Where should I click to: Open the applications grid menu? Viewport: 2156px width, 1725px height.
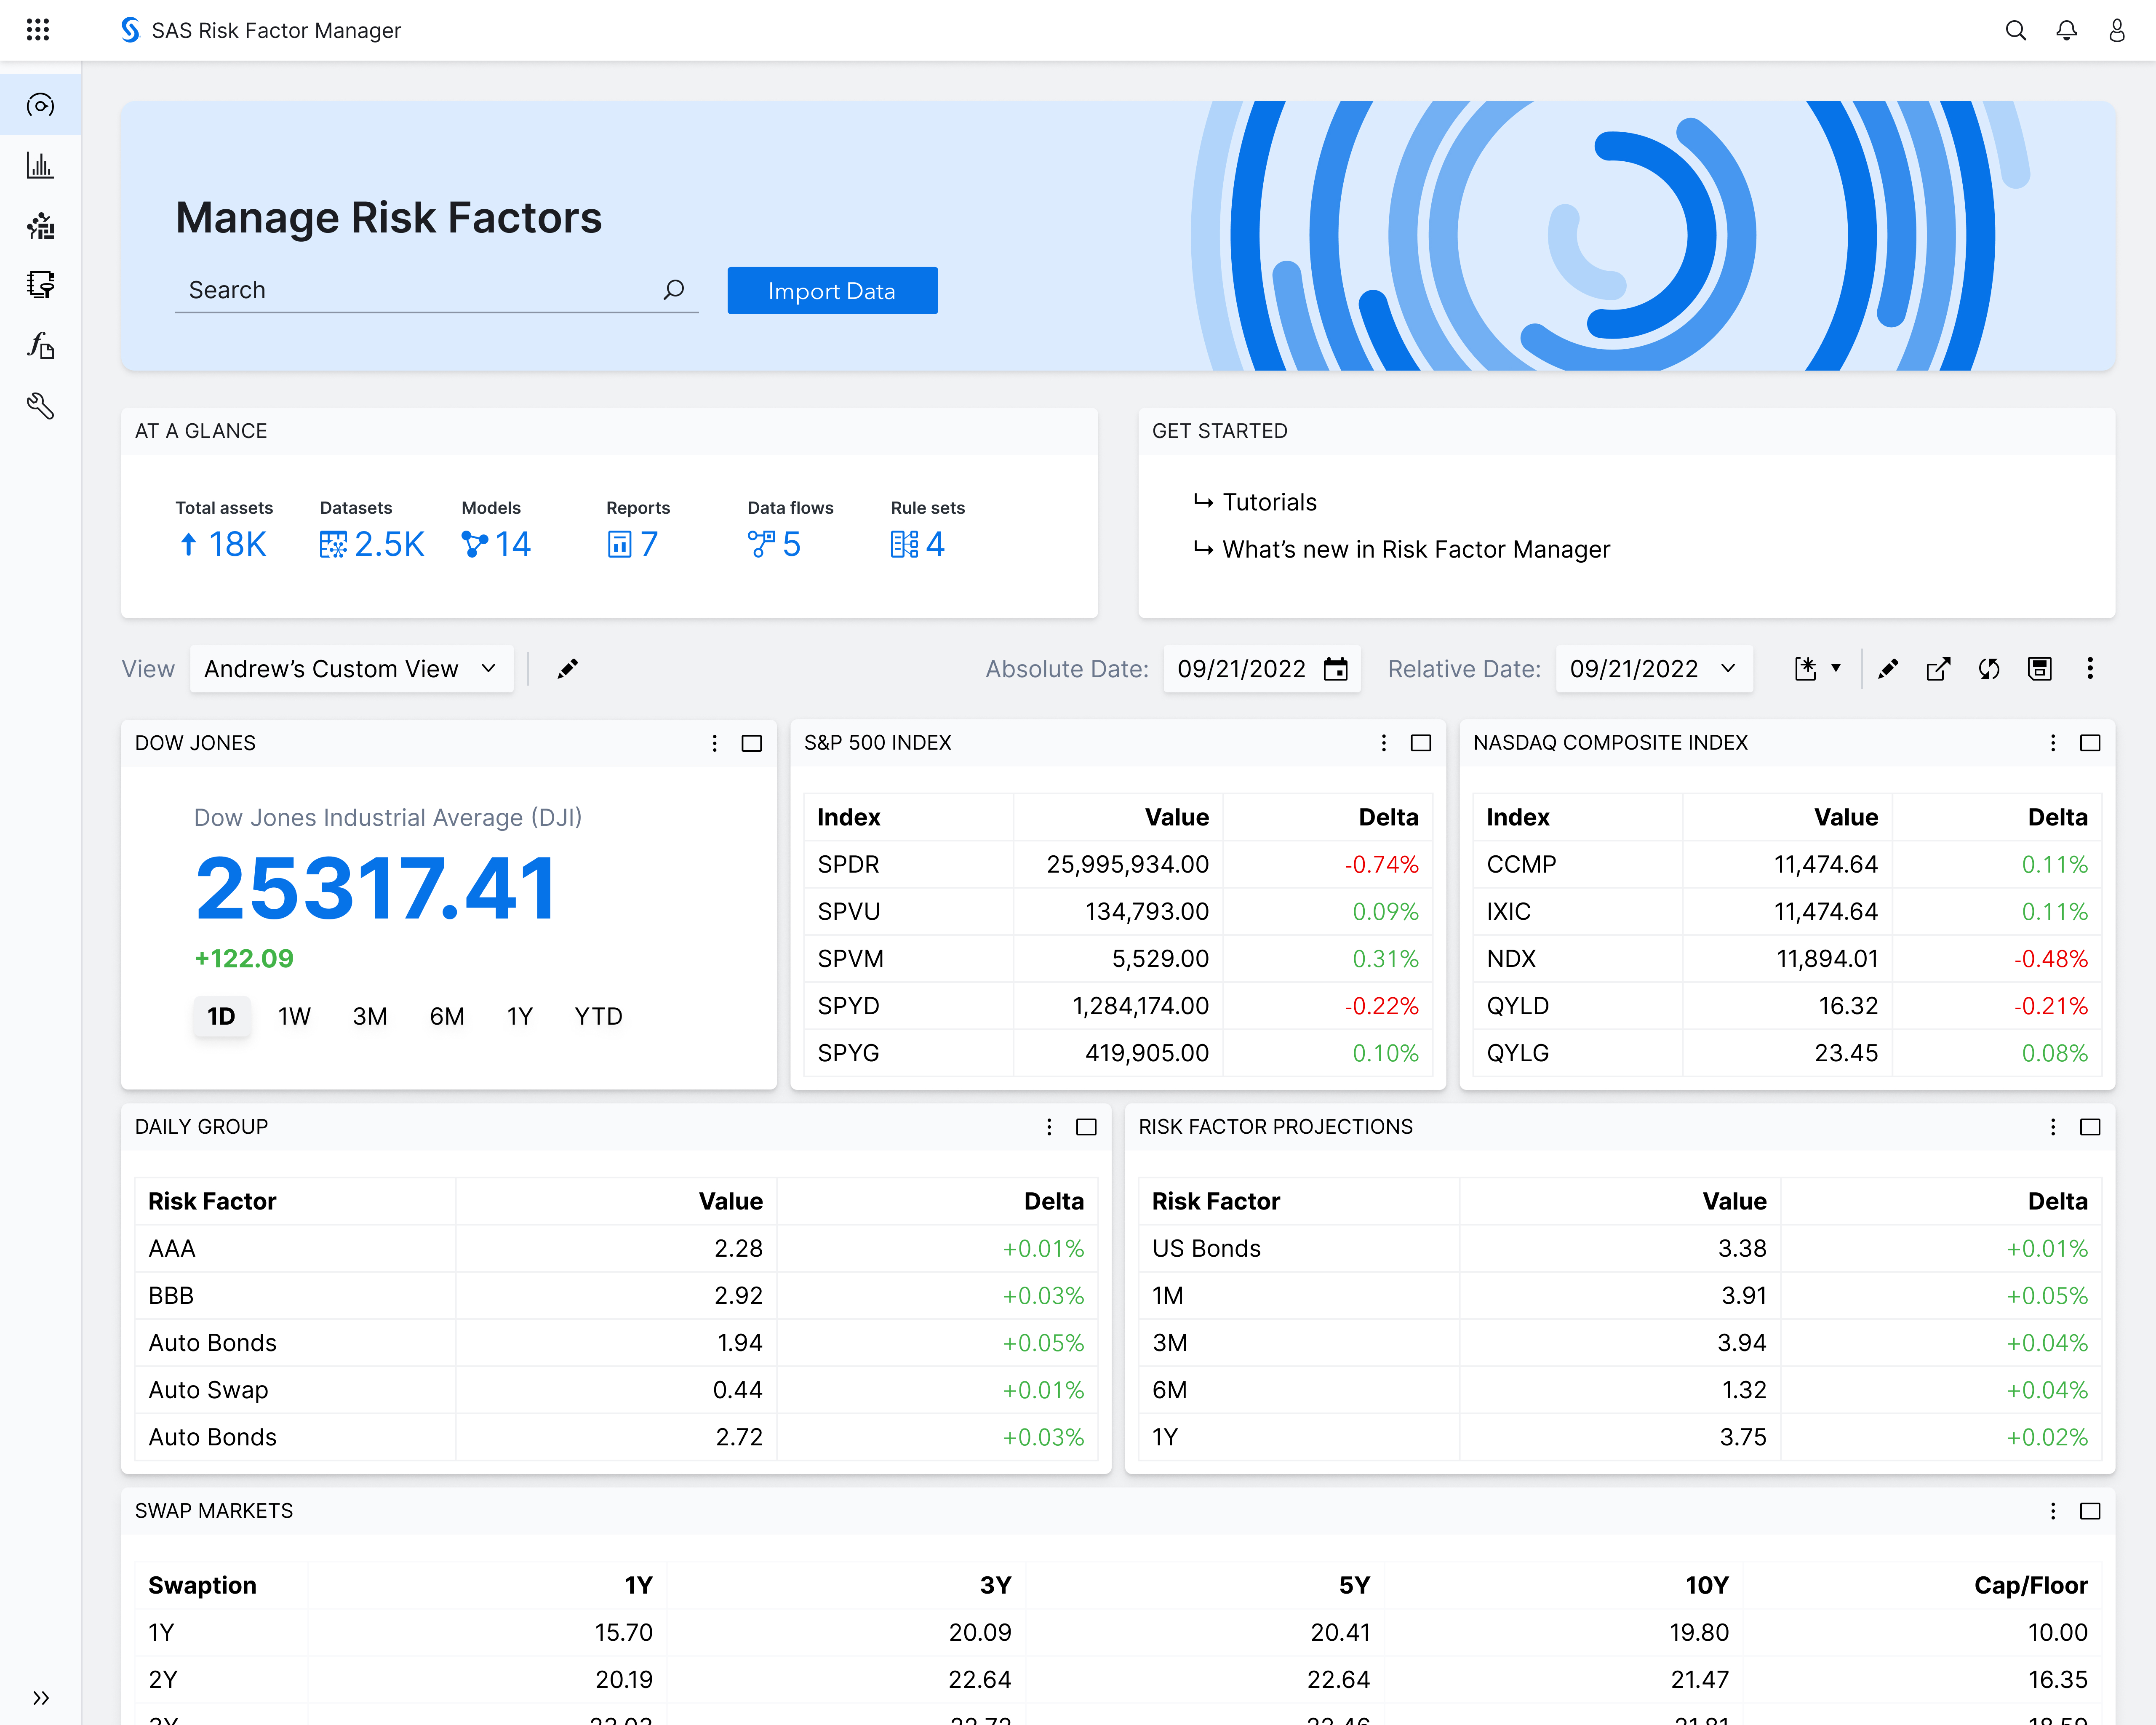click(x=38, y=30)
